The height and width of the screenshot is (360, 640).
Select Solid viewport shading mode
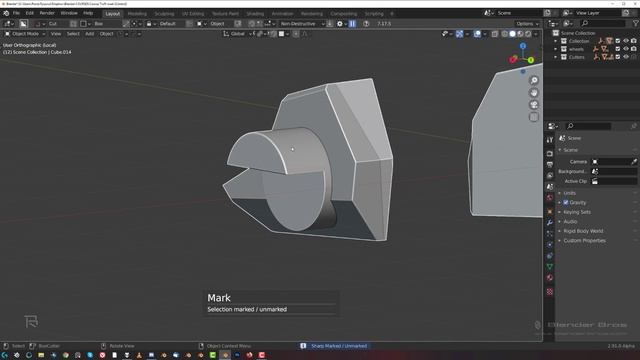(x=512, y=34)
